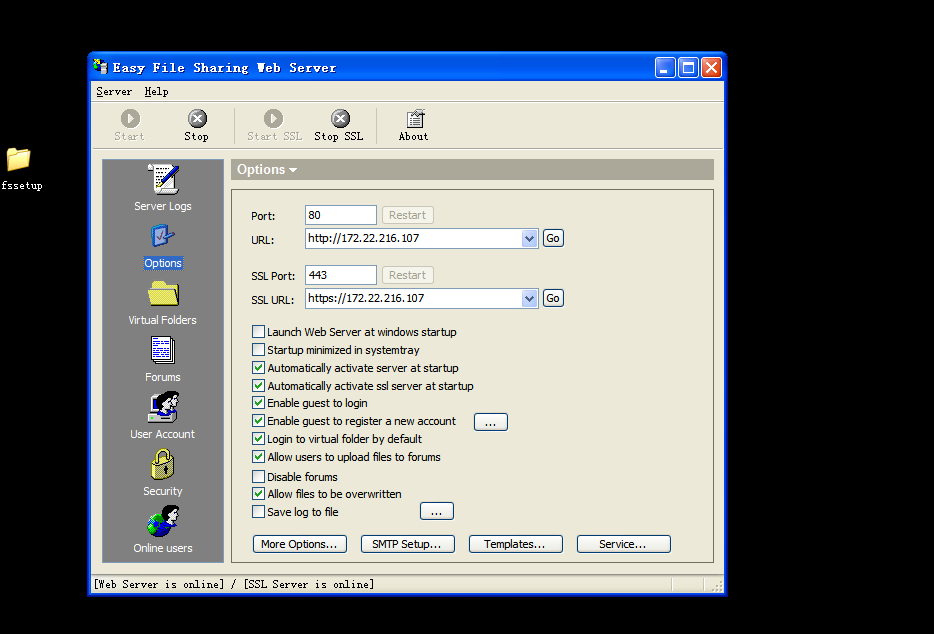Click ellipsis button for Save log file
The image size is (934, 634).
[437, 511]
